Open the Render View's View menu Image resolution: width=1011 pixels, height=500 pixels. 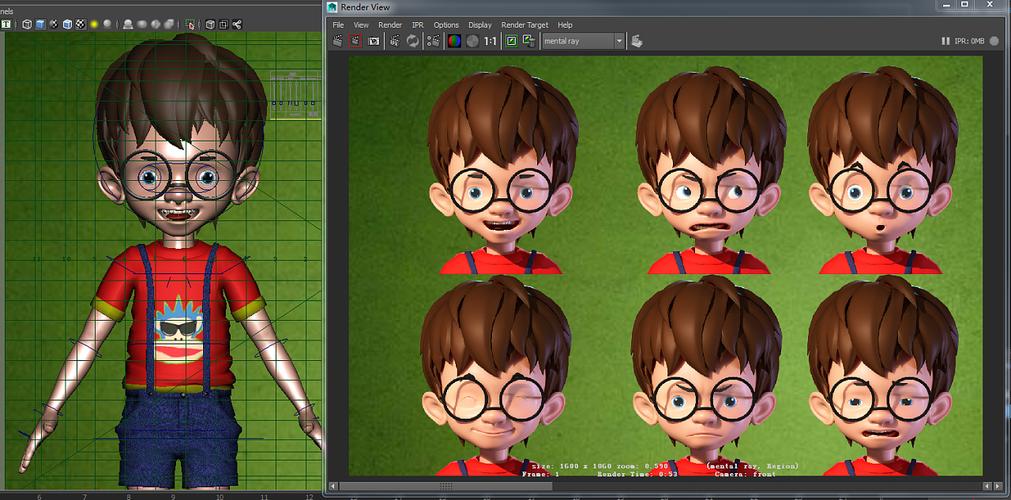click(x=361, y=25)
